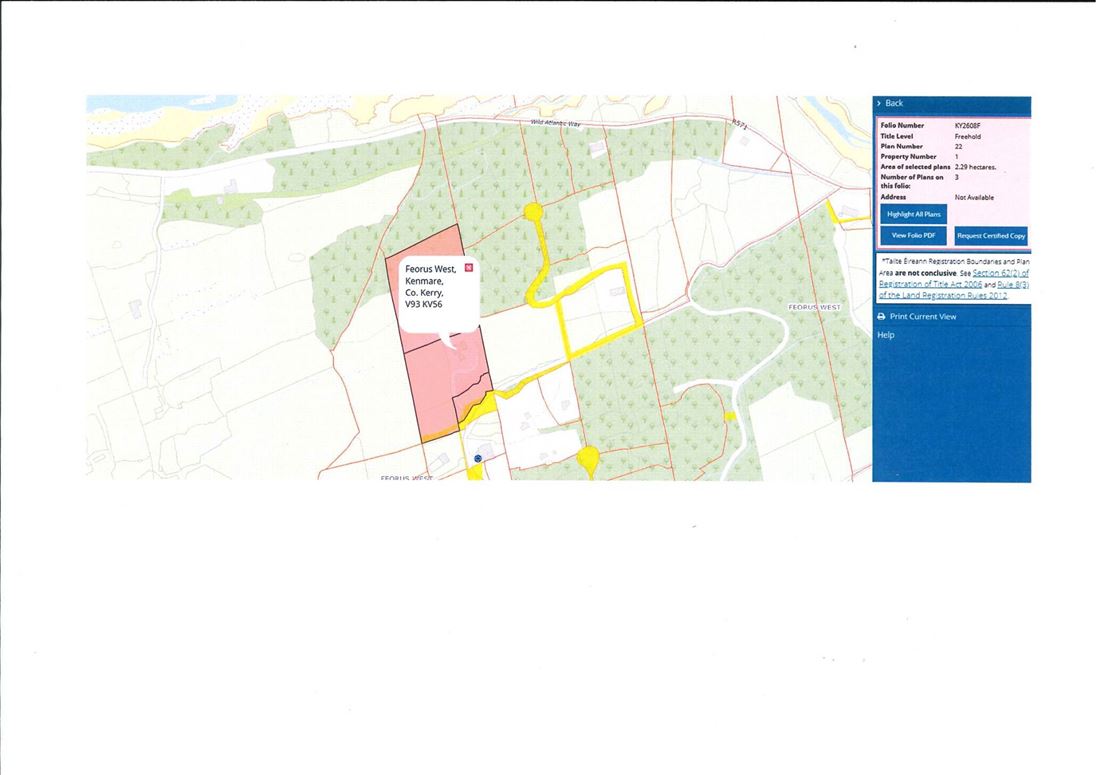Highlight All Plans on this folio
1096x775 pixels.
pos(914,215)
